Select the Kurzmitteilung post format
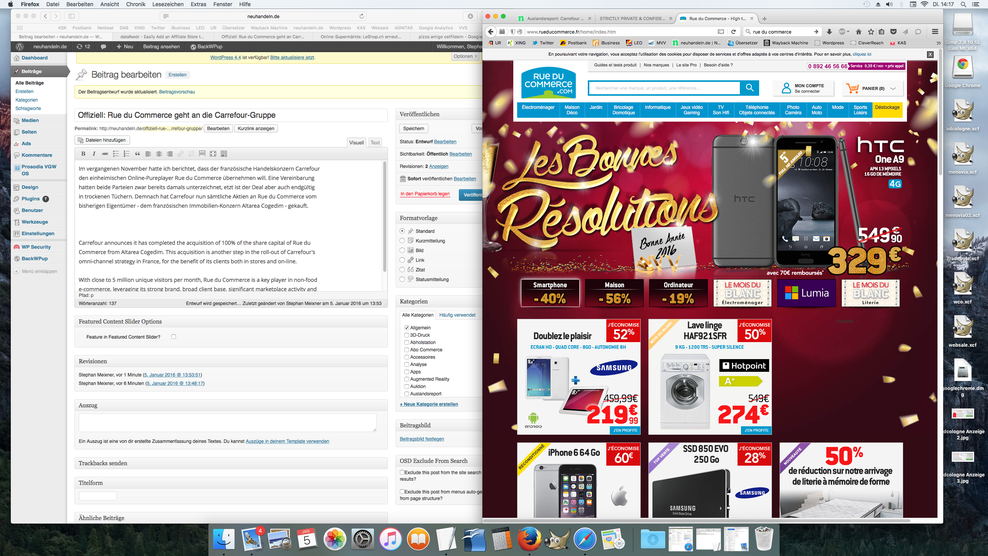Screen dimensions: 988x556 point(403,241)
